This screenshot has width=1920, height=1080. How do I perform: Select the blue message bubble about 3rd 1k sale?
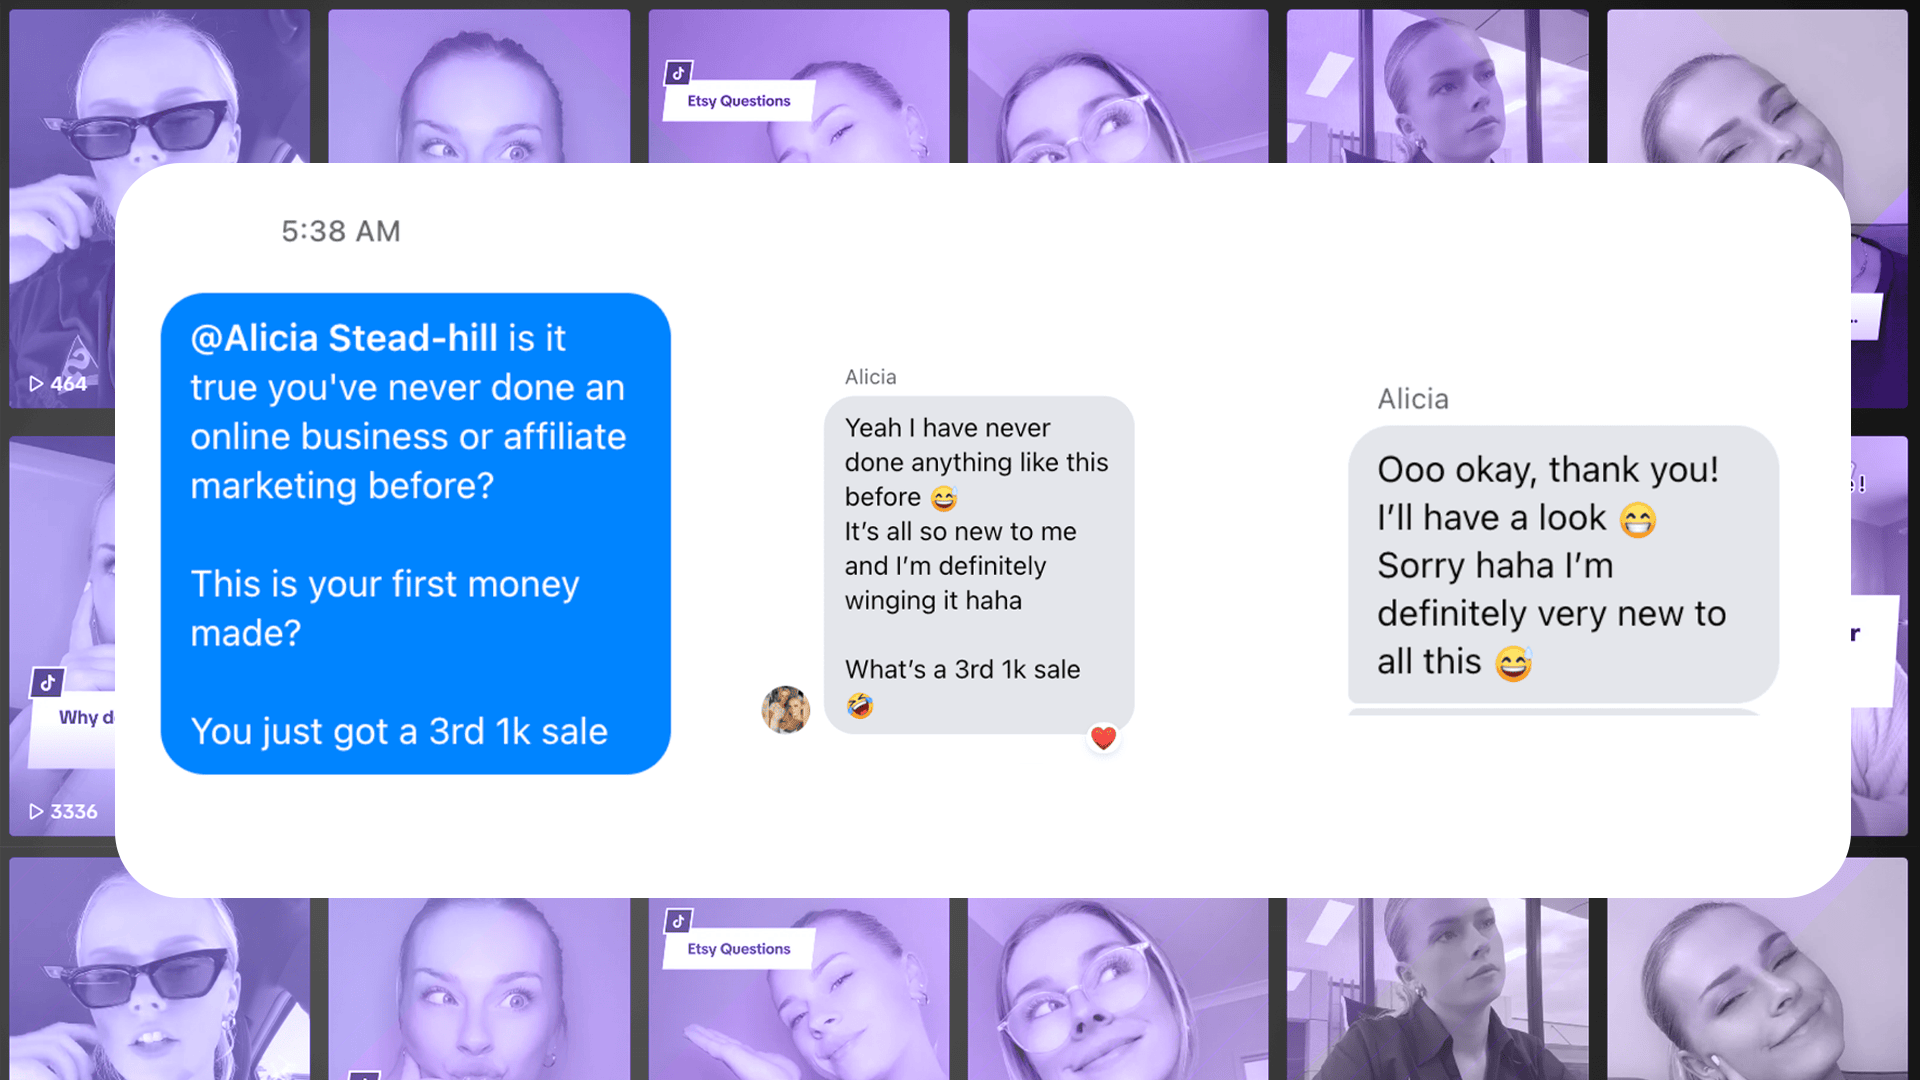pos(416,534)
